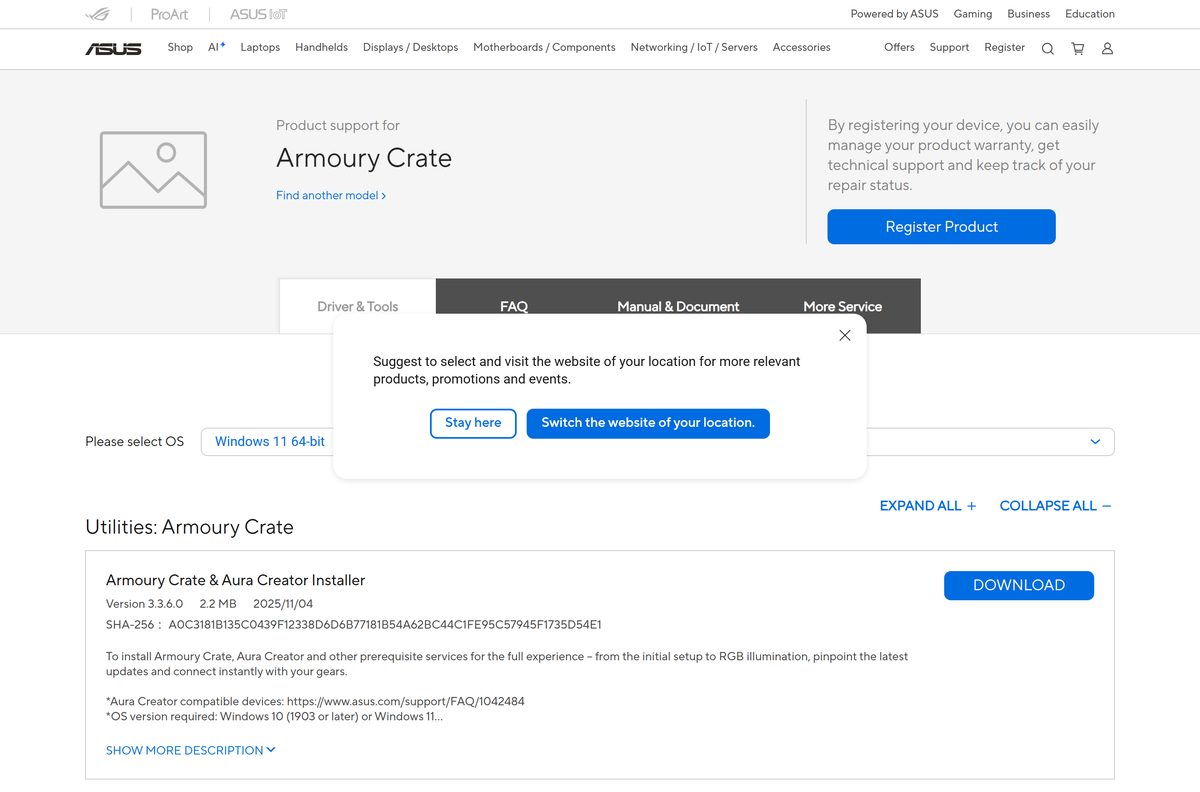1200x792 pixels.
Task: Open the search magnifier icon
Action: tap(1047, 48)
